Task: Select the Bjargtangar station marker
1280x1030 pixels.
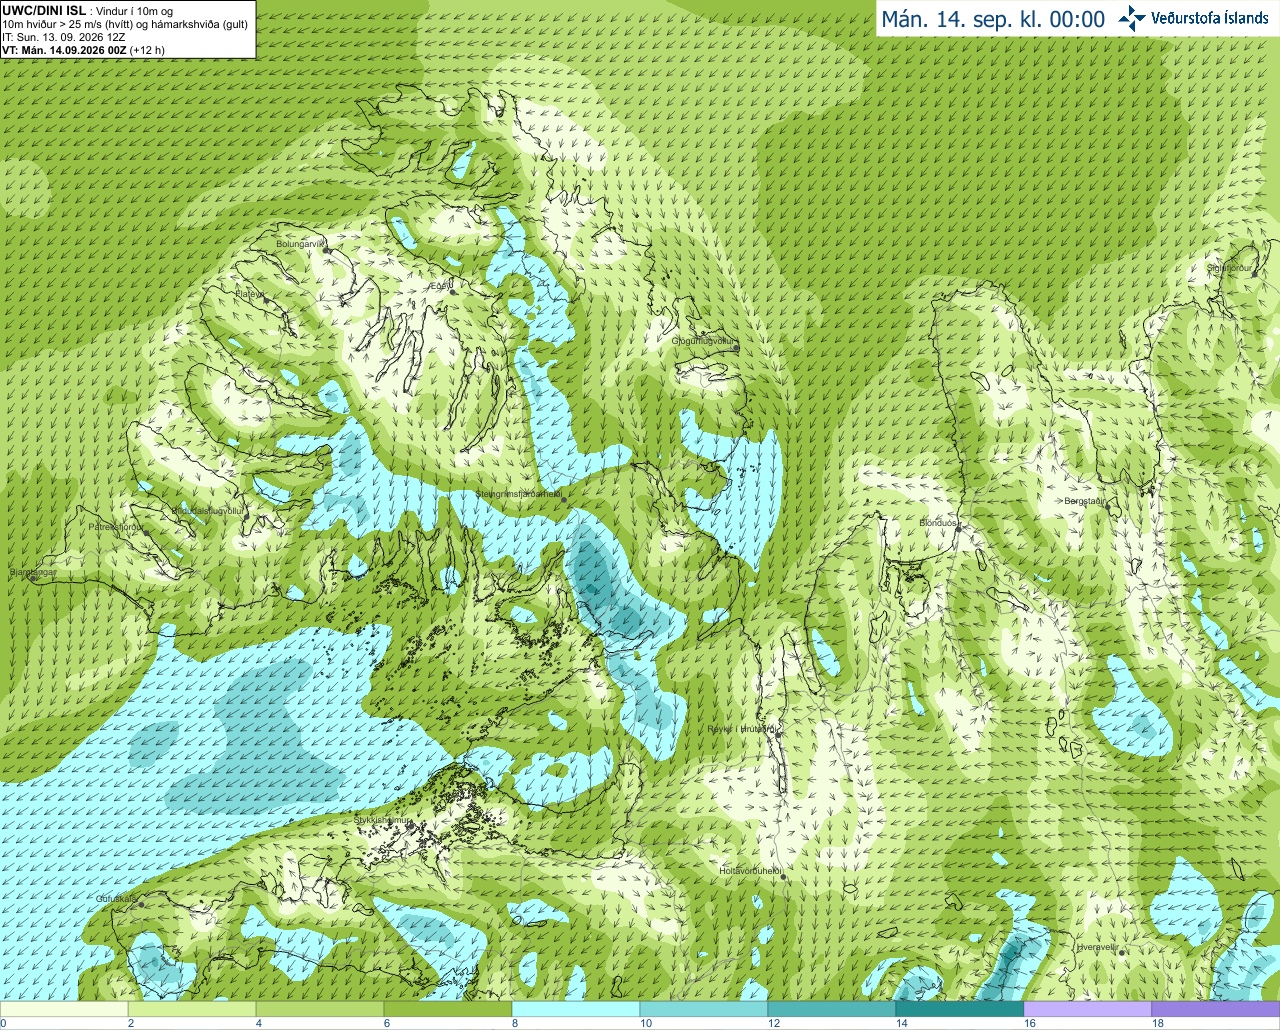Action: (x=35, y=578)
